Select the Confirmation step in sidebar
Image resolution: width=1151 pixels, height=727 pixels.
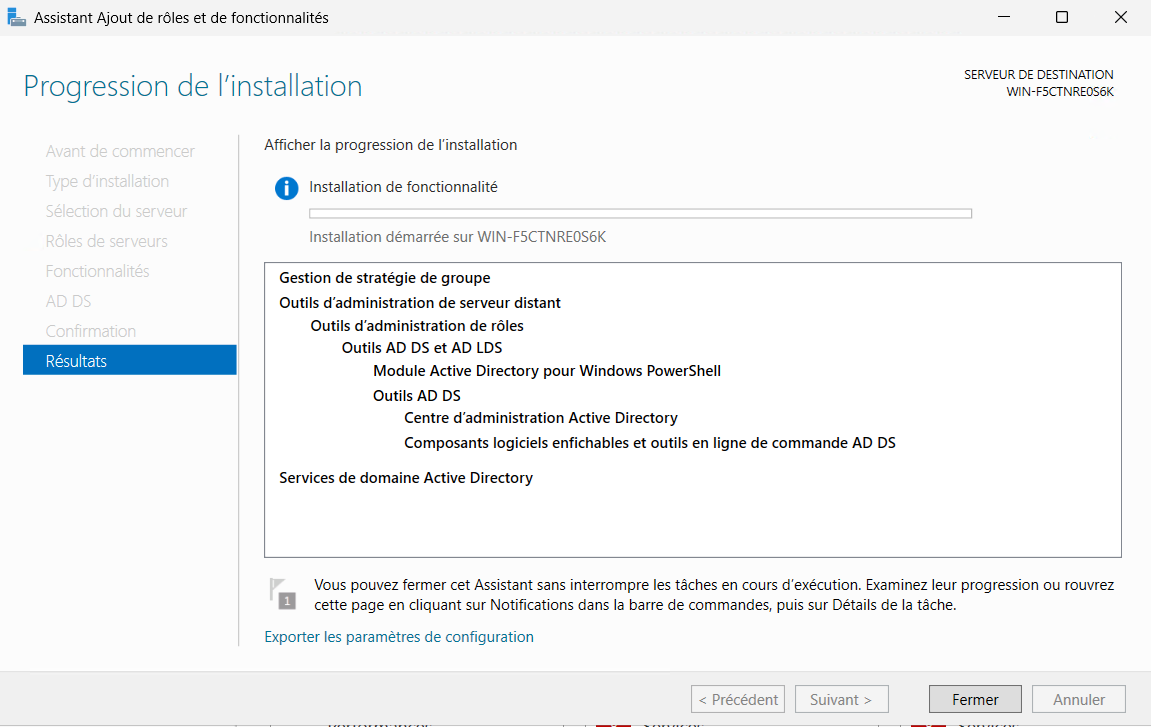[x=91, y=331]
